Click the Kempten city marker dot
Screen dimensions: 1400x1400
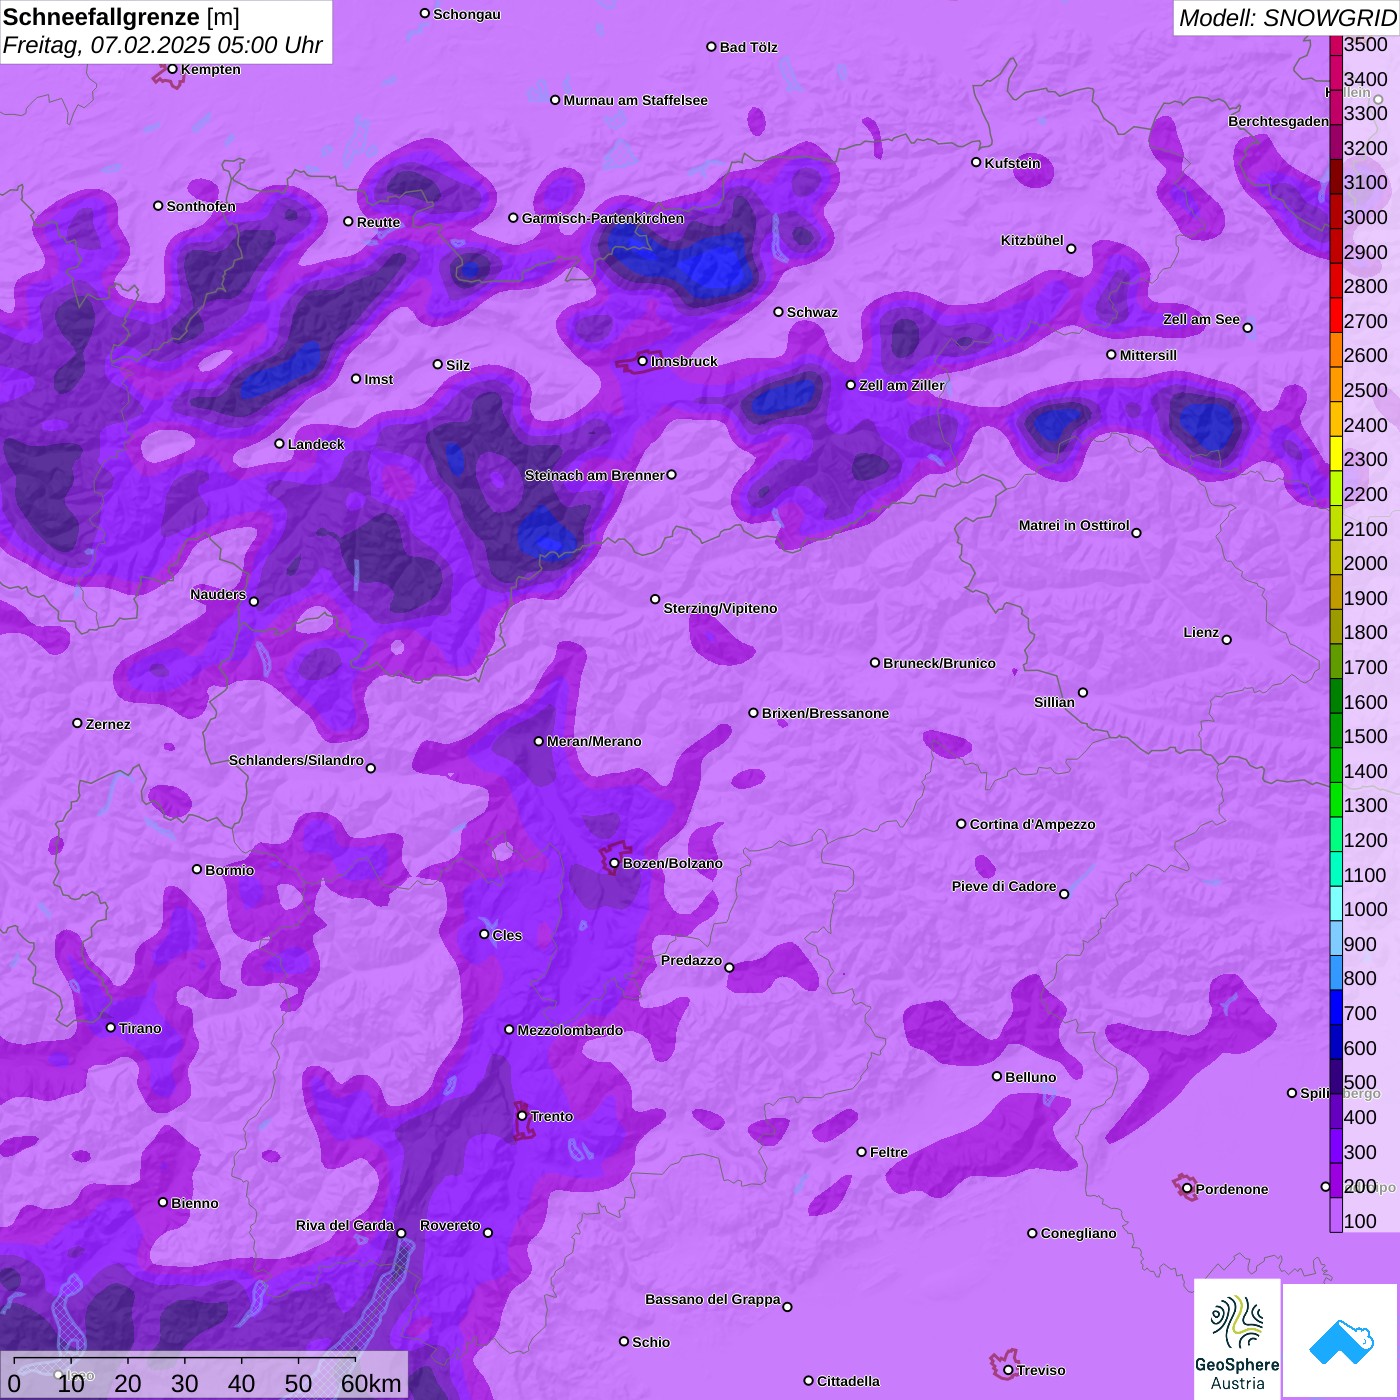tap(172, 69)
